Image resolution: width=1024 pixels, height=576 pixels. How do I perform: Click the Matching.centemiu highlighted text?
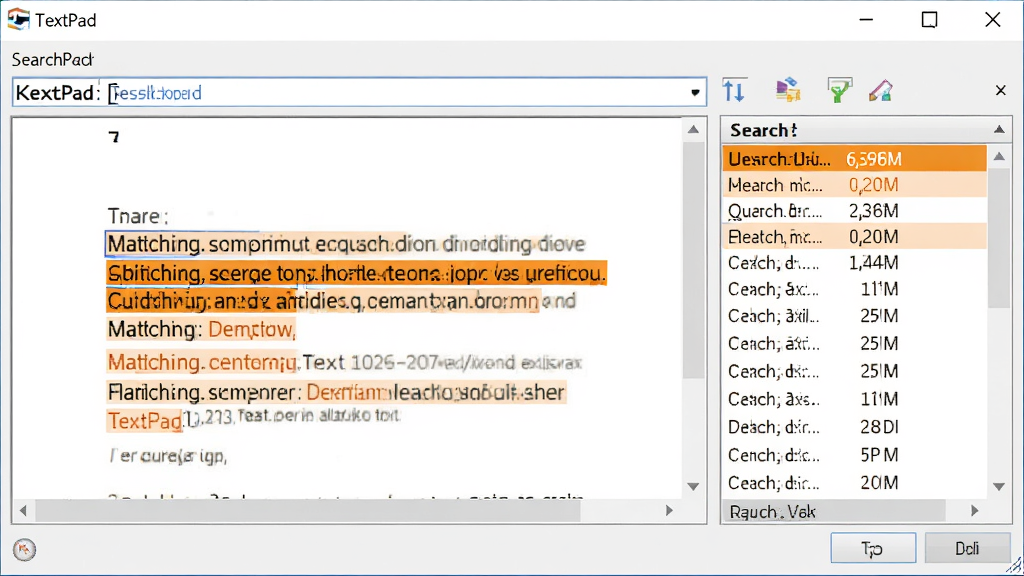(x=203, y=362)
